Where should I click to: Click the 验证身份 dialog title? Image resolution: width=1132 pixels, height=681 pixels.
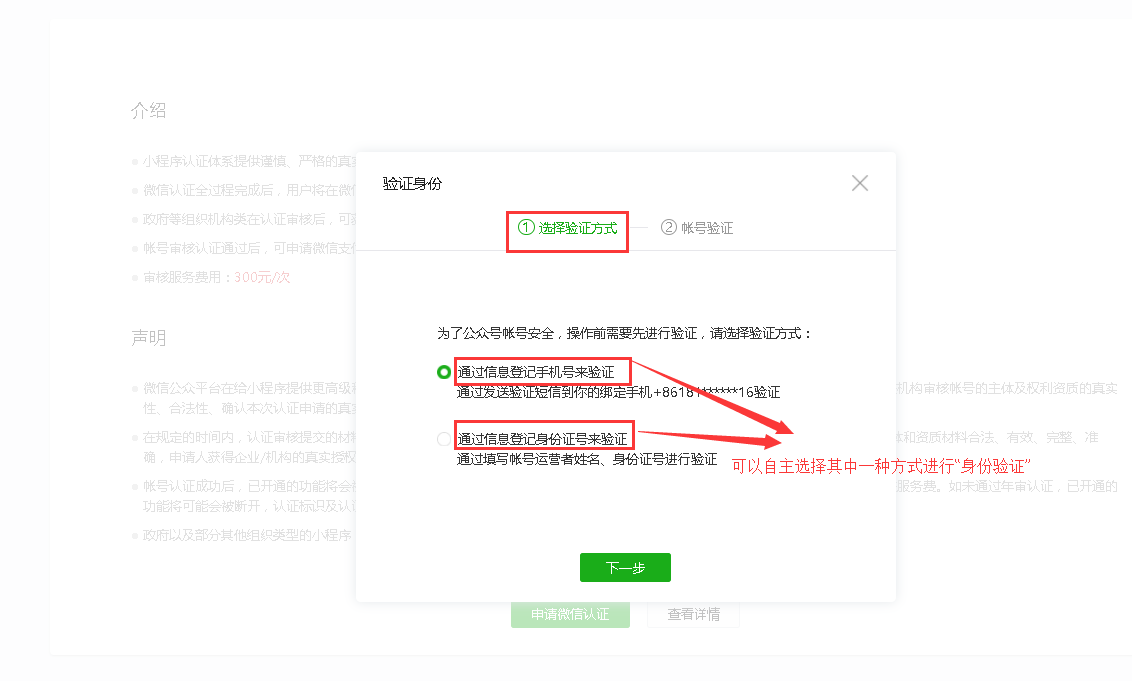(412, 183)
